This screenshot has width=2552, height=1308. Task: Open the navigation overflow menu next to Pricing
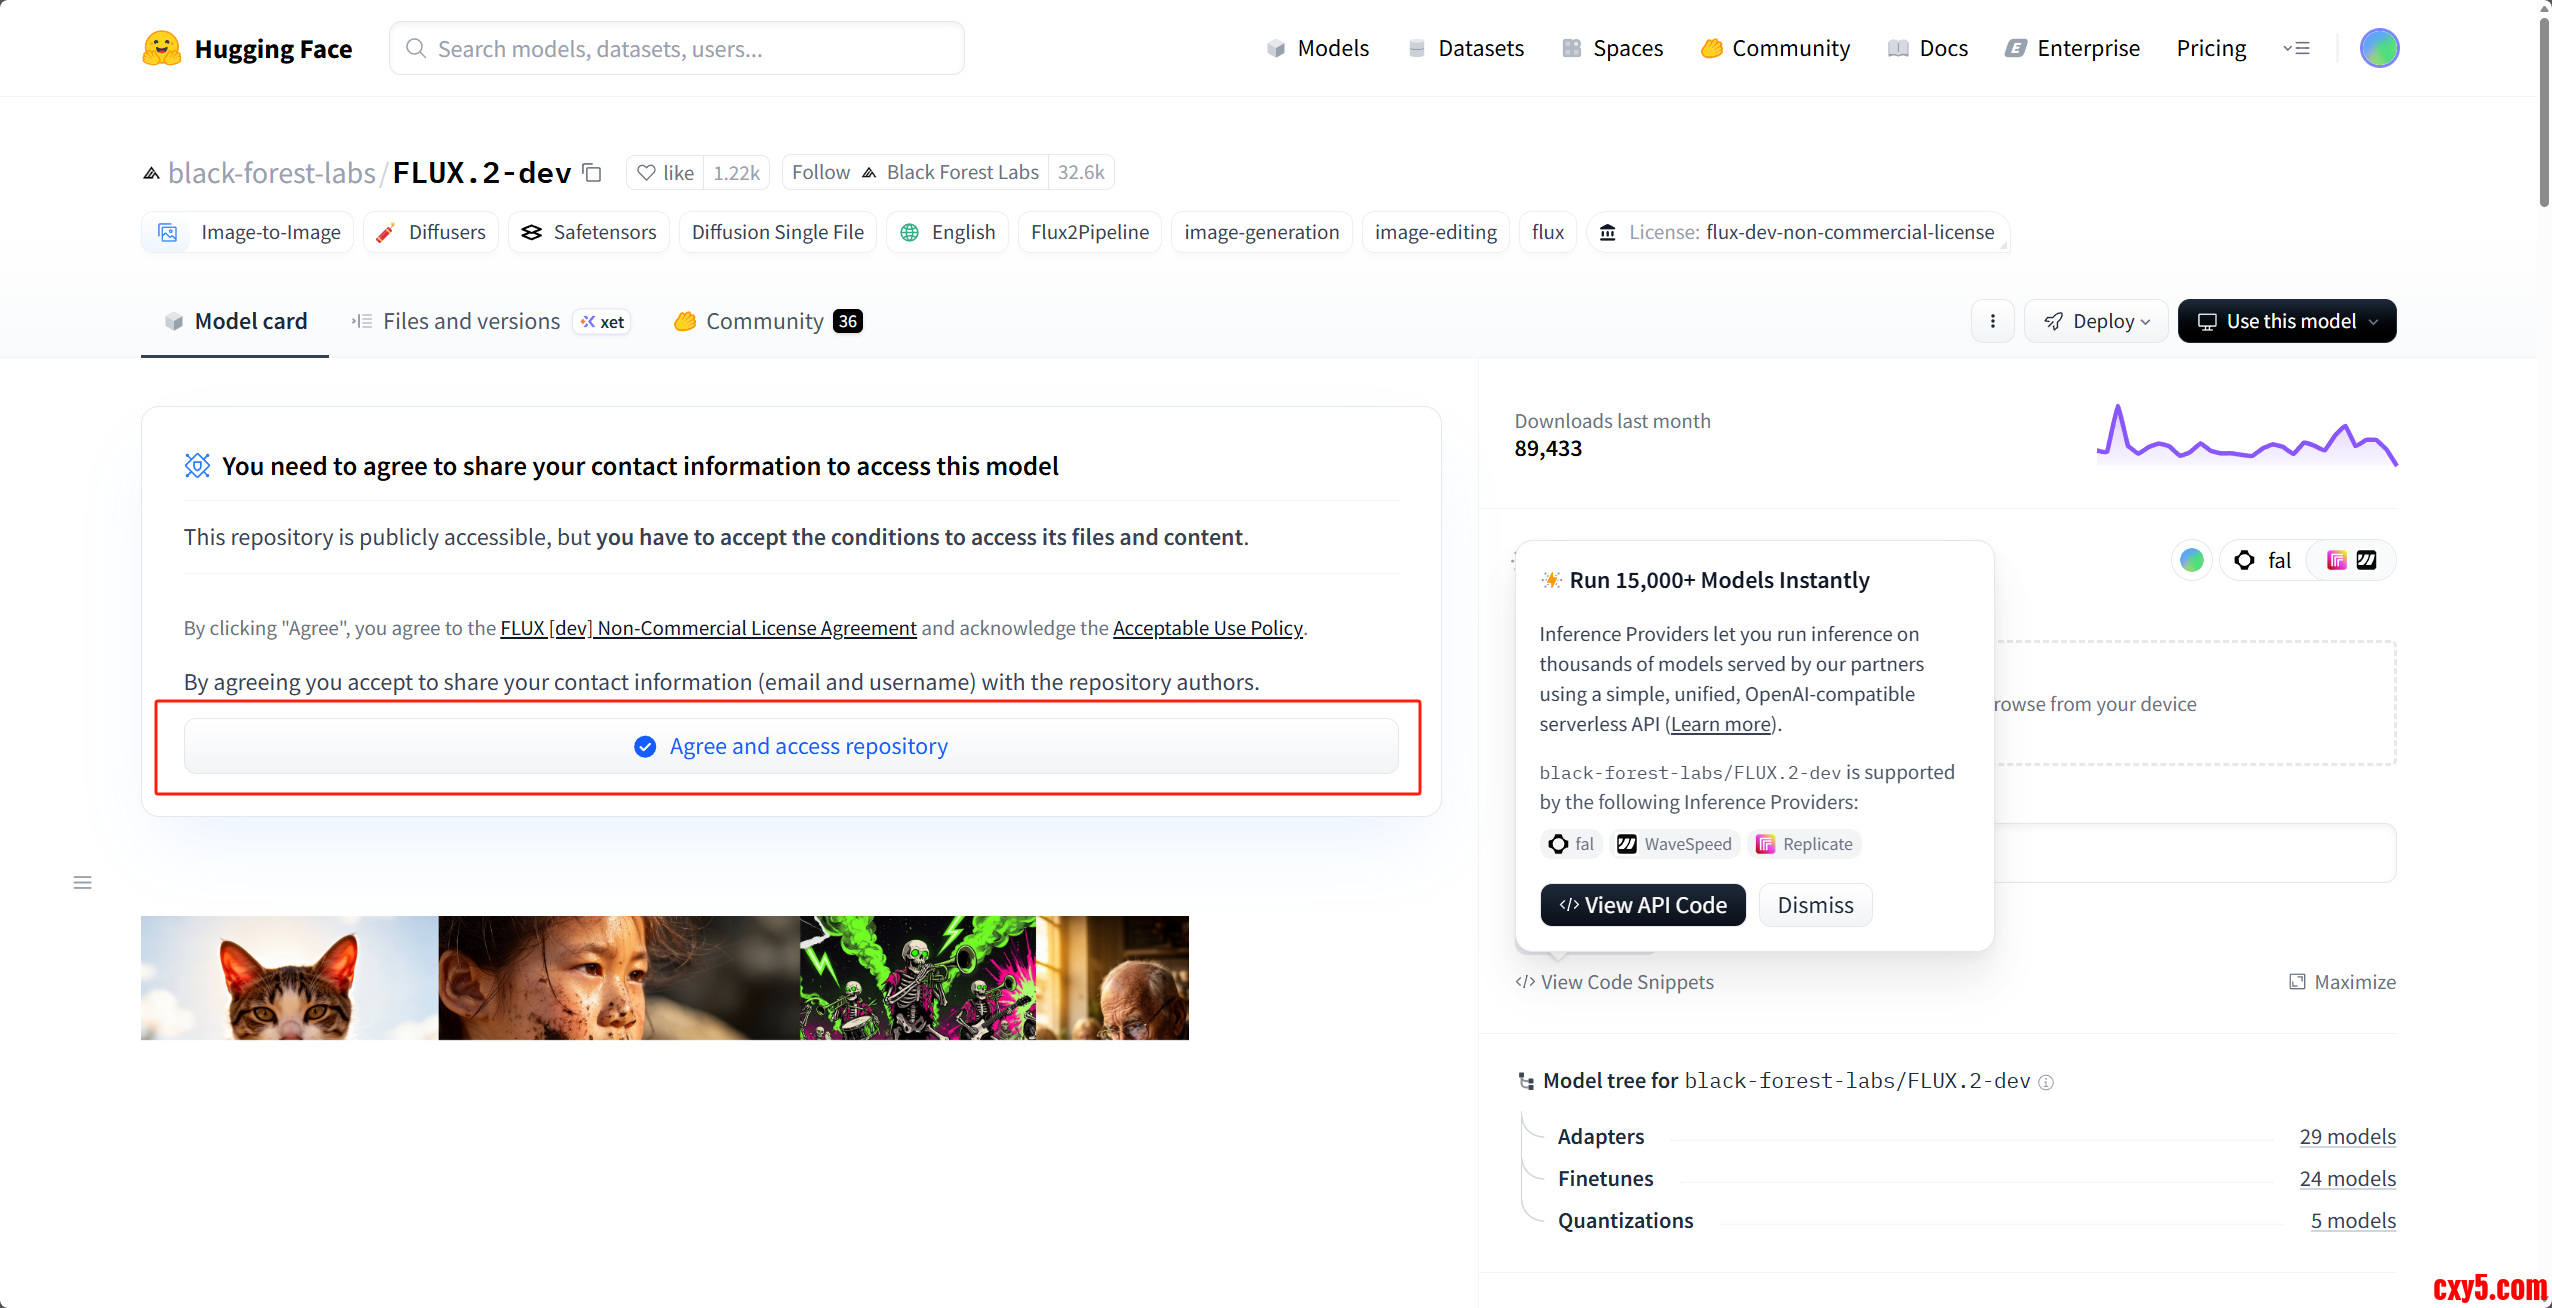[2296, 48]
